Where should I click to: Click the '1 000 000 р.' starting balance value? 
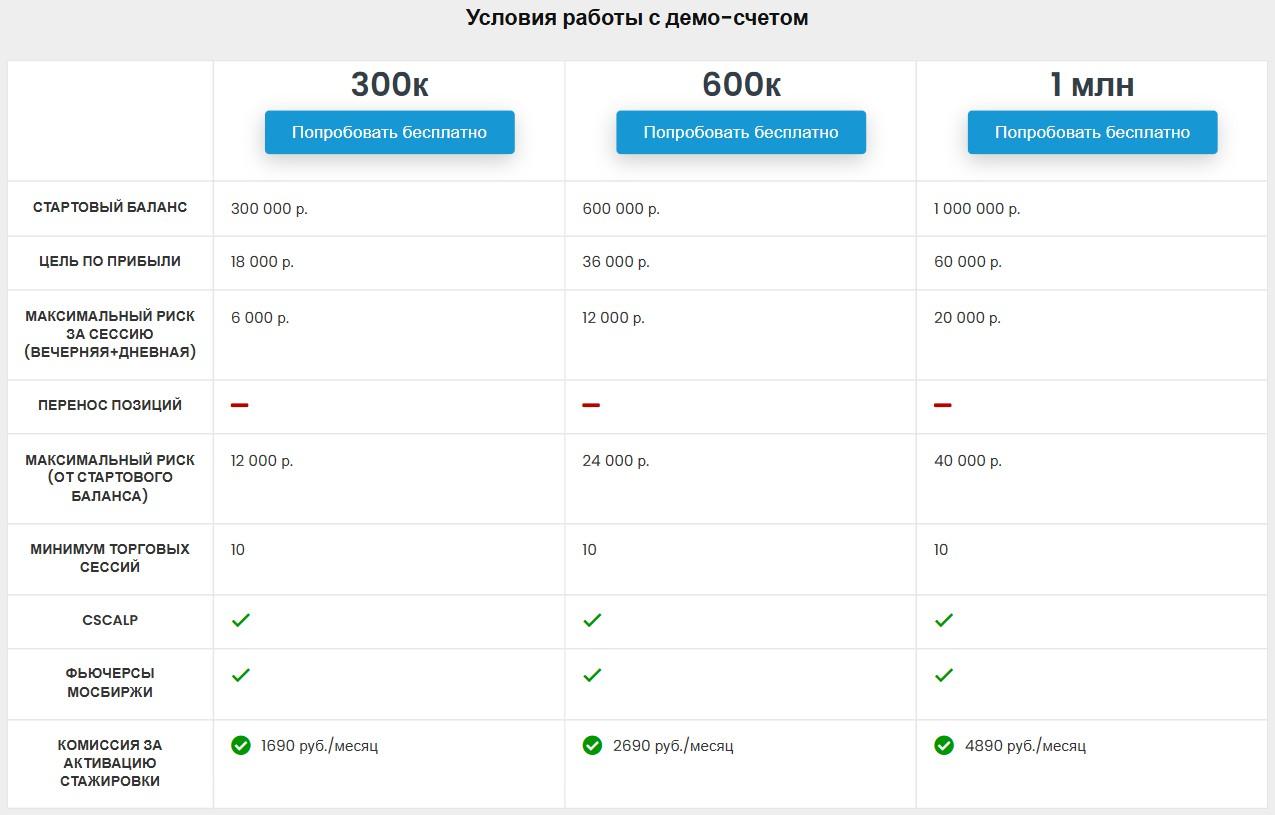coord(977,209)
